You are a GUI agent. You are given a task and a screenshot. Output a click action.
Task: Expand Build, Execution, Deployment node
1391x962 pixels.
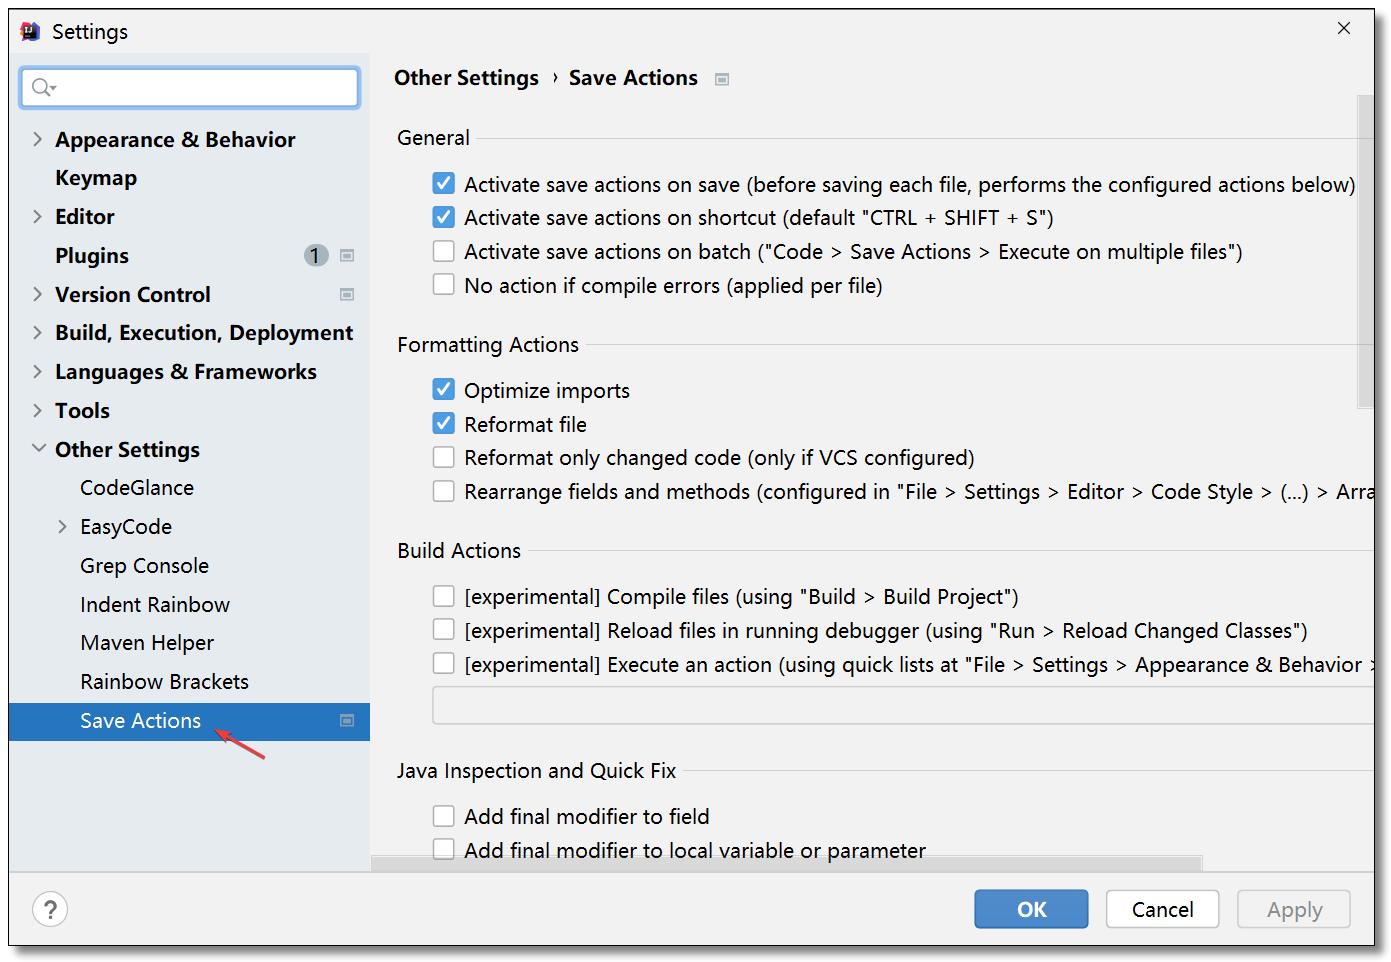click(37, 332)
